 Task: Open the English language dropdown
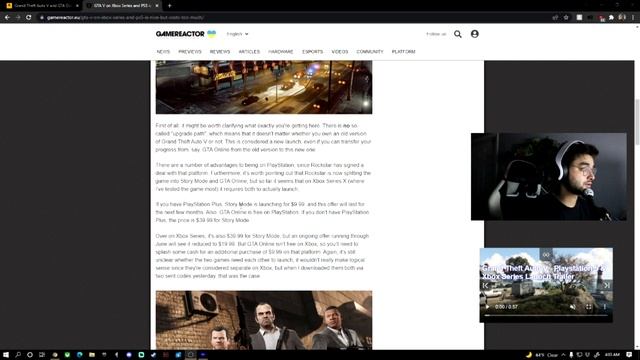tap(237, 34)
